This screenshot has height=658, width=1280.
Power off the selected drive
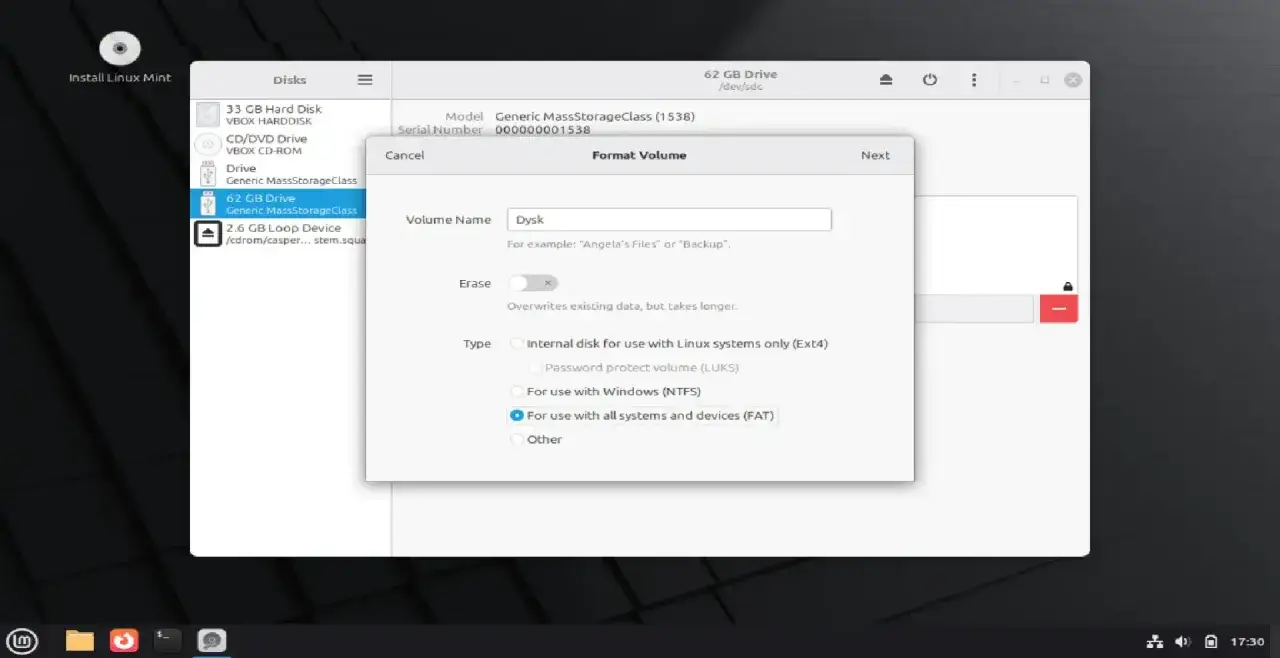coord(930,80)
